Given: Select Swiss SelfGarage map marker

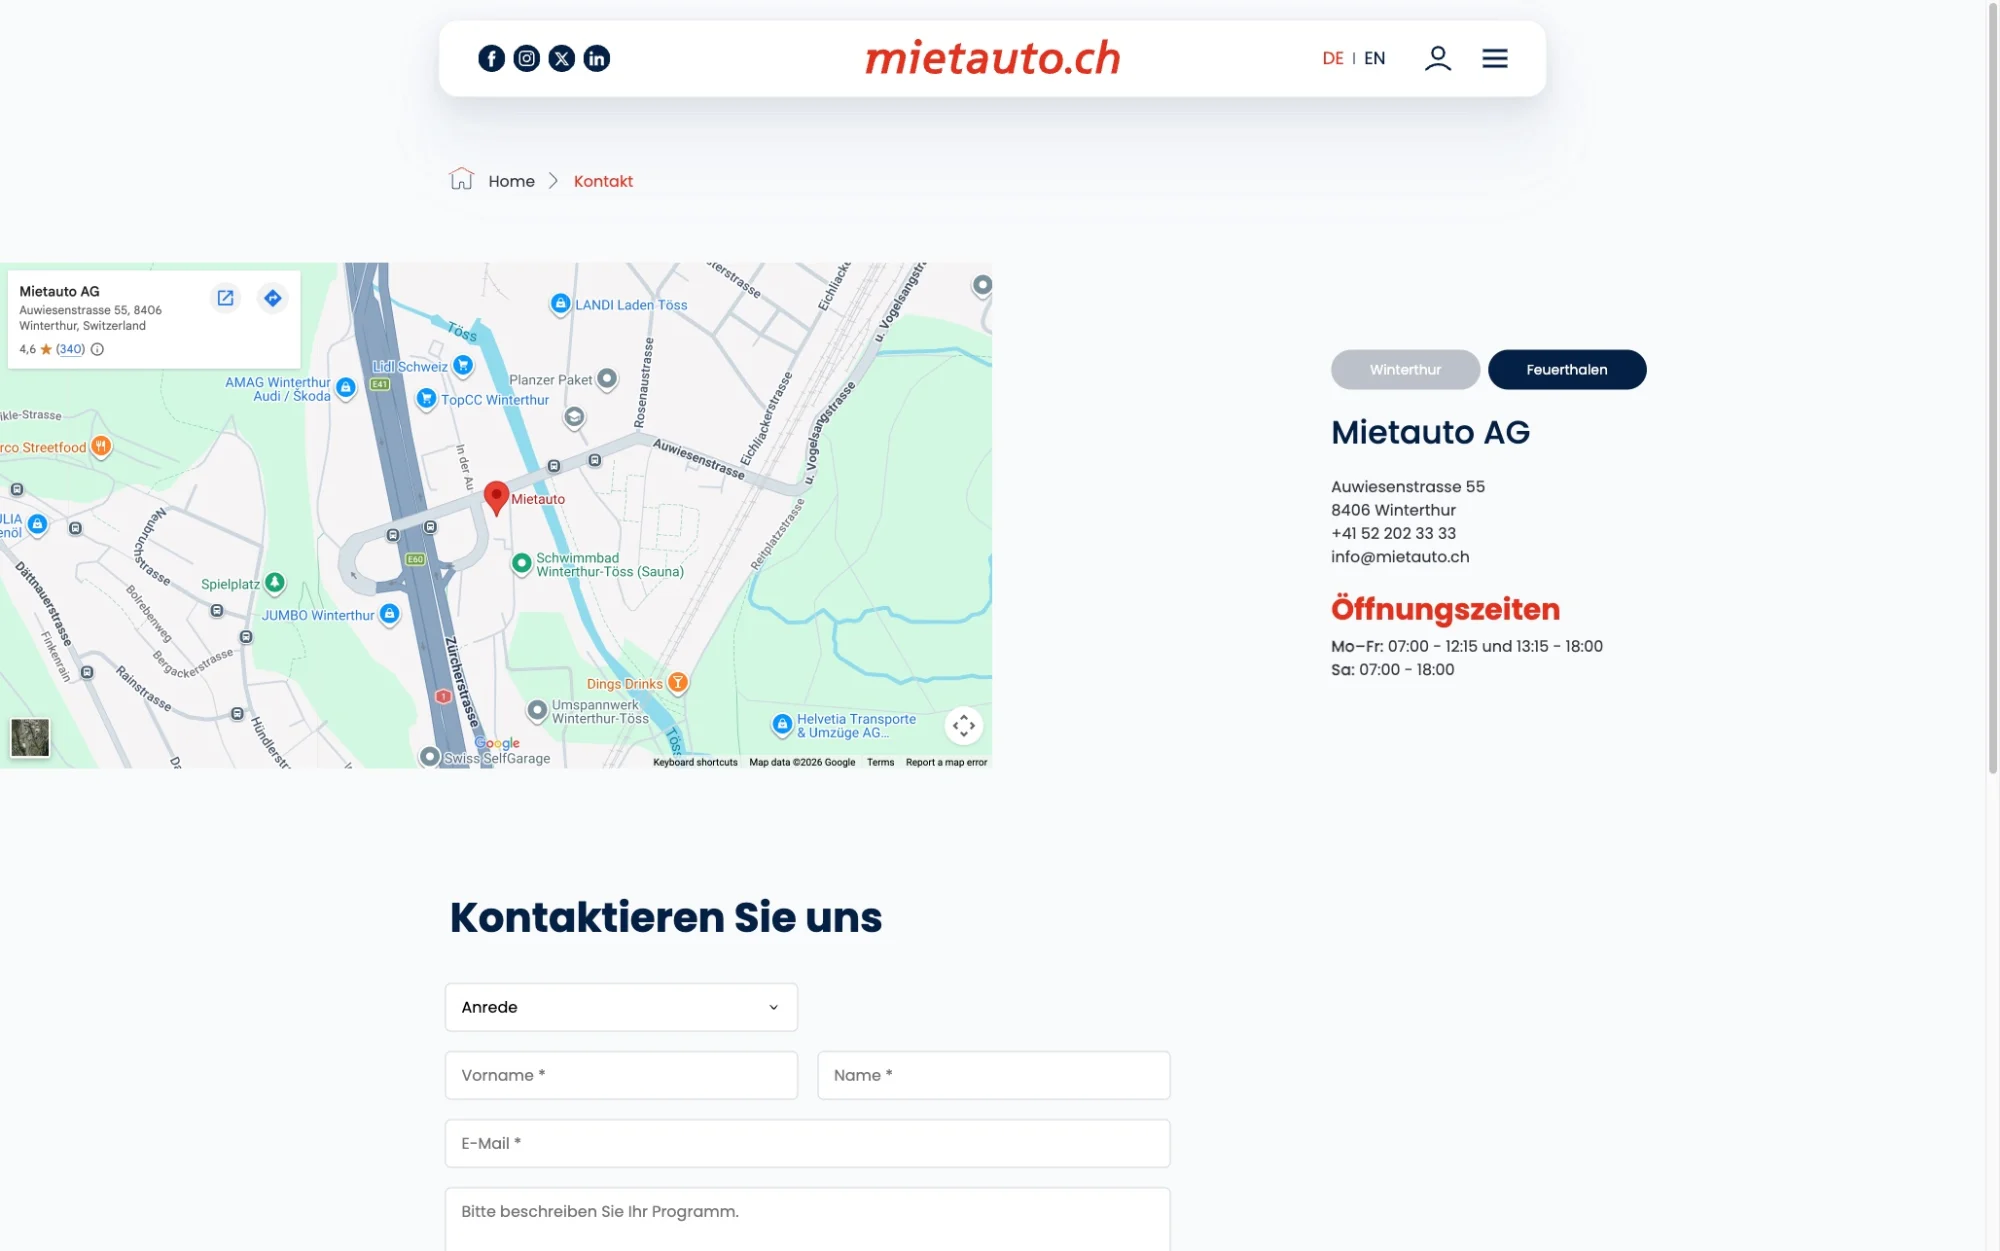Looking at the screenshot, I should [x=430, y=757].
